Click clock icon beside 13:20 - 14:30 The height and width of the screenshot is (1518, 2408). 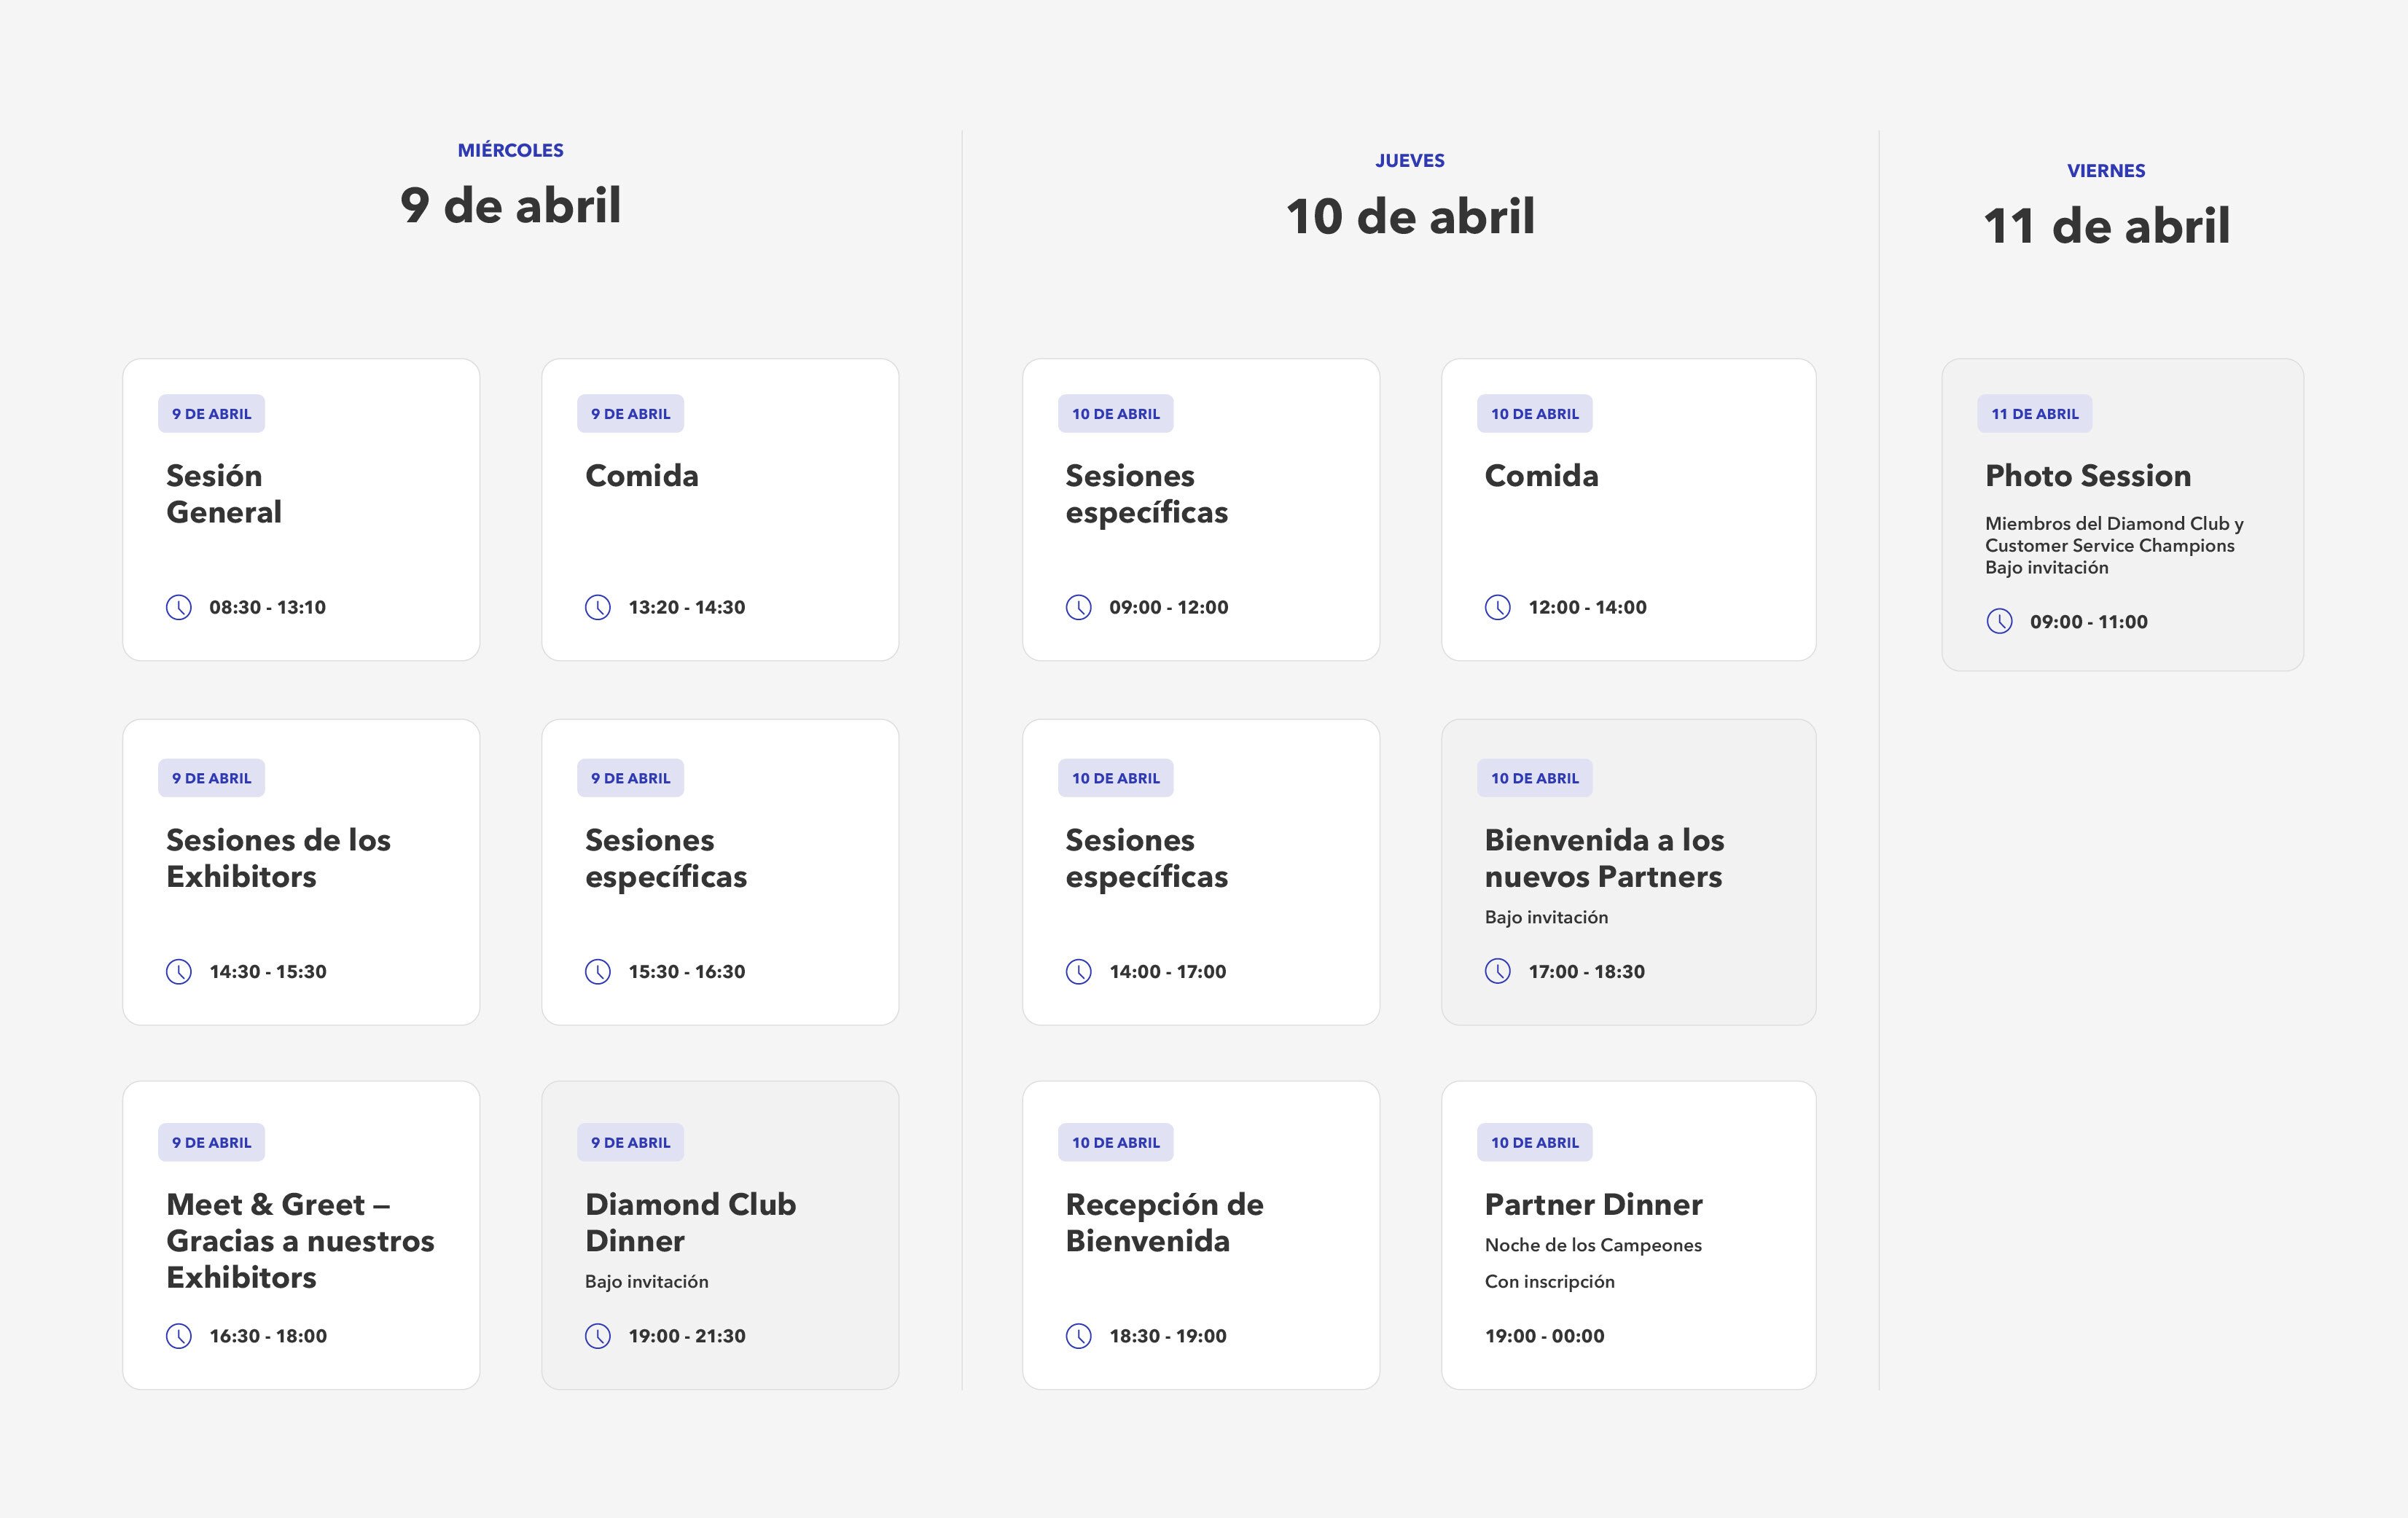coord(598,607)
